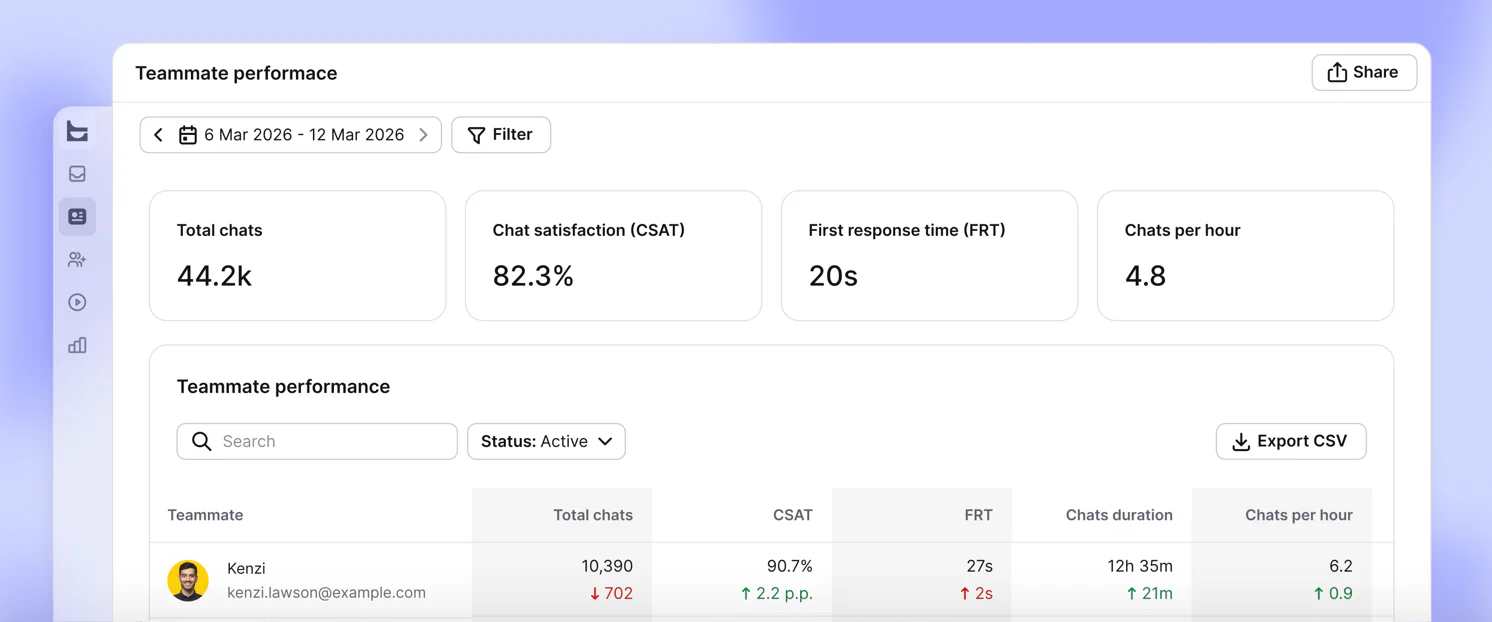
Task: Click the Teammate performance section heading
Action: click(x=283, y=387)
